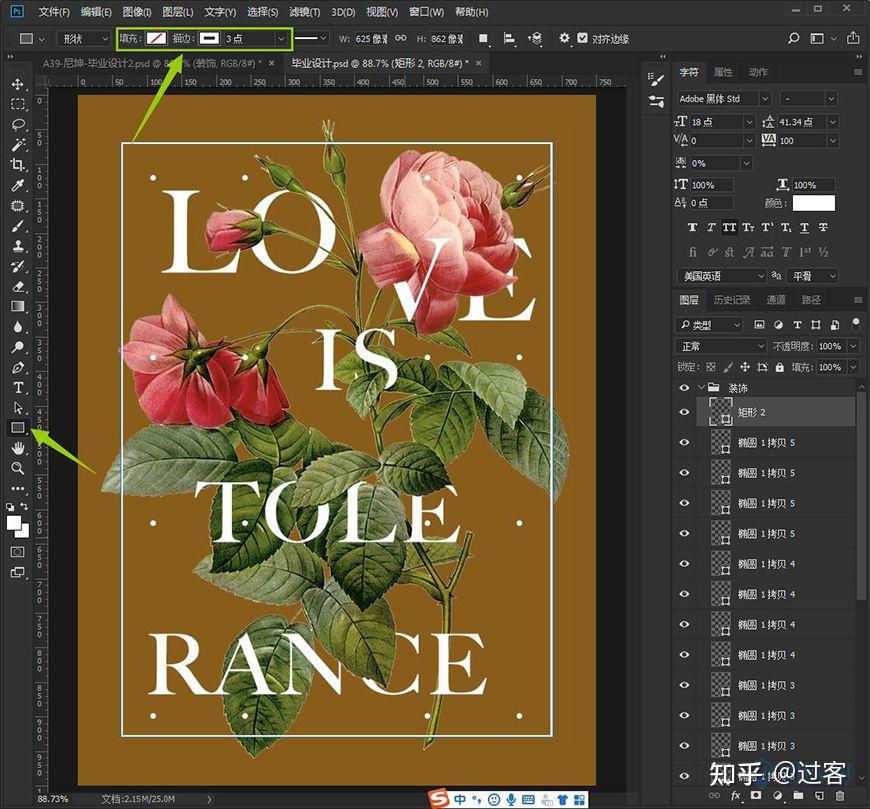Hide the 装饰 group layer
The width and height of the screenshot is (870, 809).
(684, 387)
